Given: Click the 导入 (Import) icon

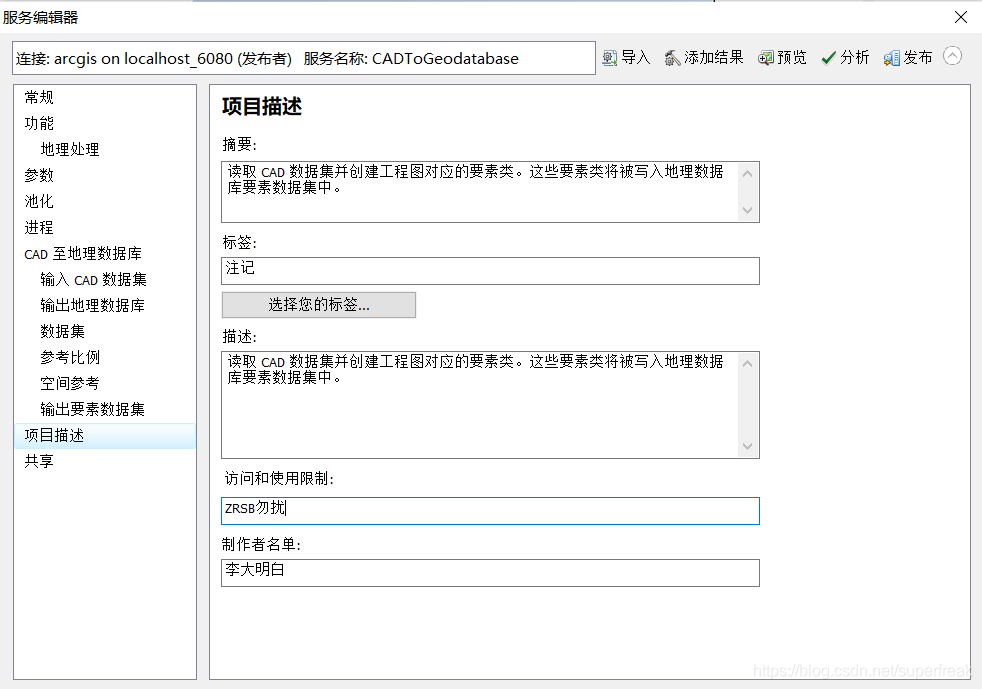Looking at the screenshot, I should click(x=609, y=58).
